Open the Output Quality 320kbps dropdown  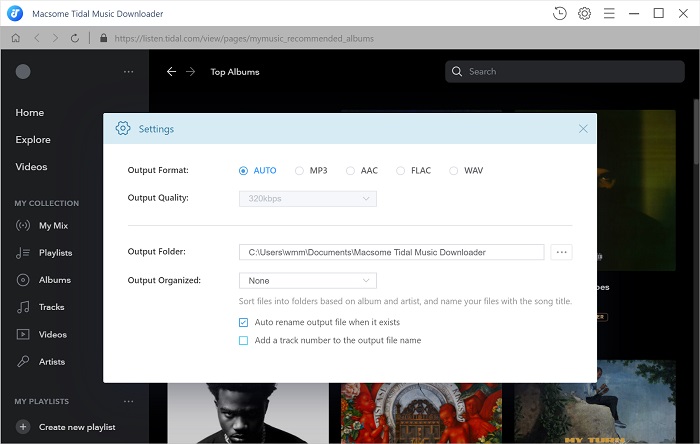(308, 199)
